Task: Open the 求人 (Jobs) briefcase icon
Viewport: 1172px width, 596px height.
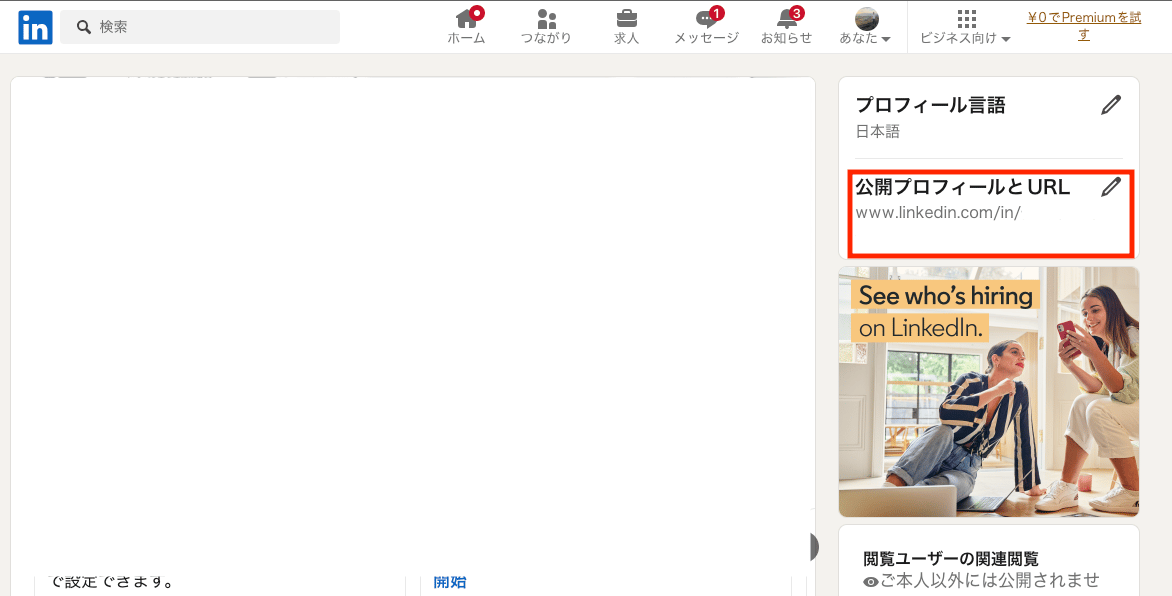Action: point(626,26)
